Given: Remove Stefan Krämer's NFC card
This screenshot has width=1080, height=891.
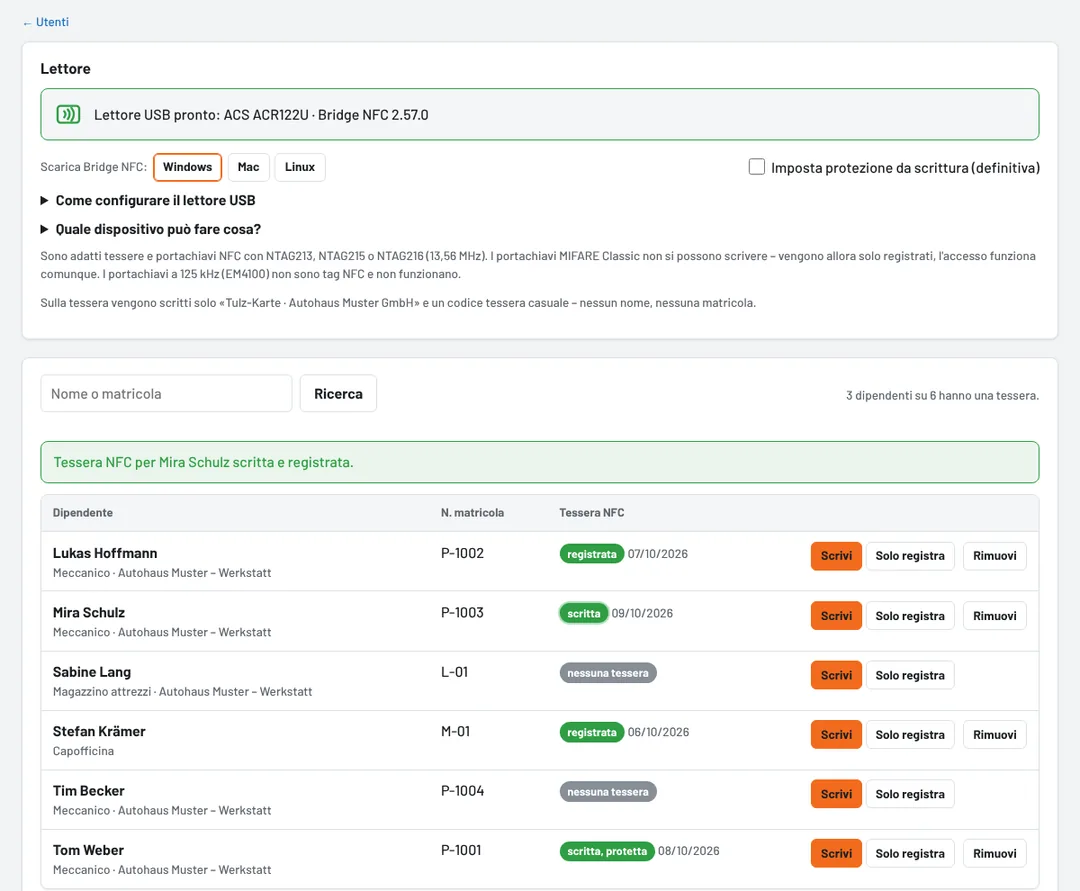Looking at the screenshot, I should click(995, 735).
